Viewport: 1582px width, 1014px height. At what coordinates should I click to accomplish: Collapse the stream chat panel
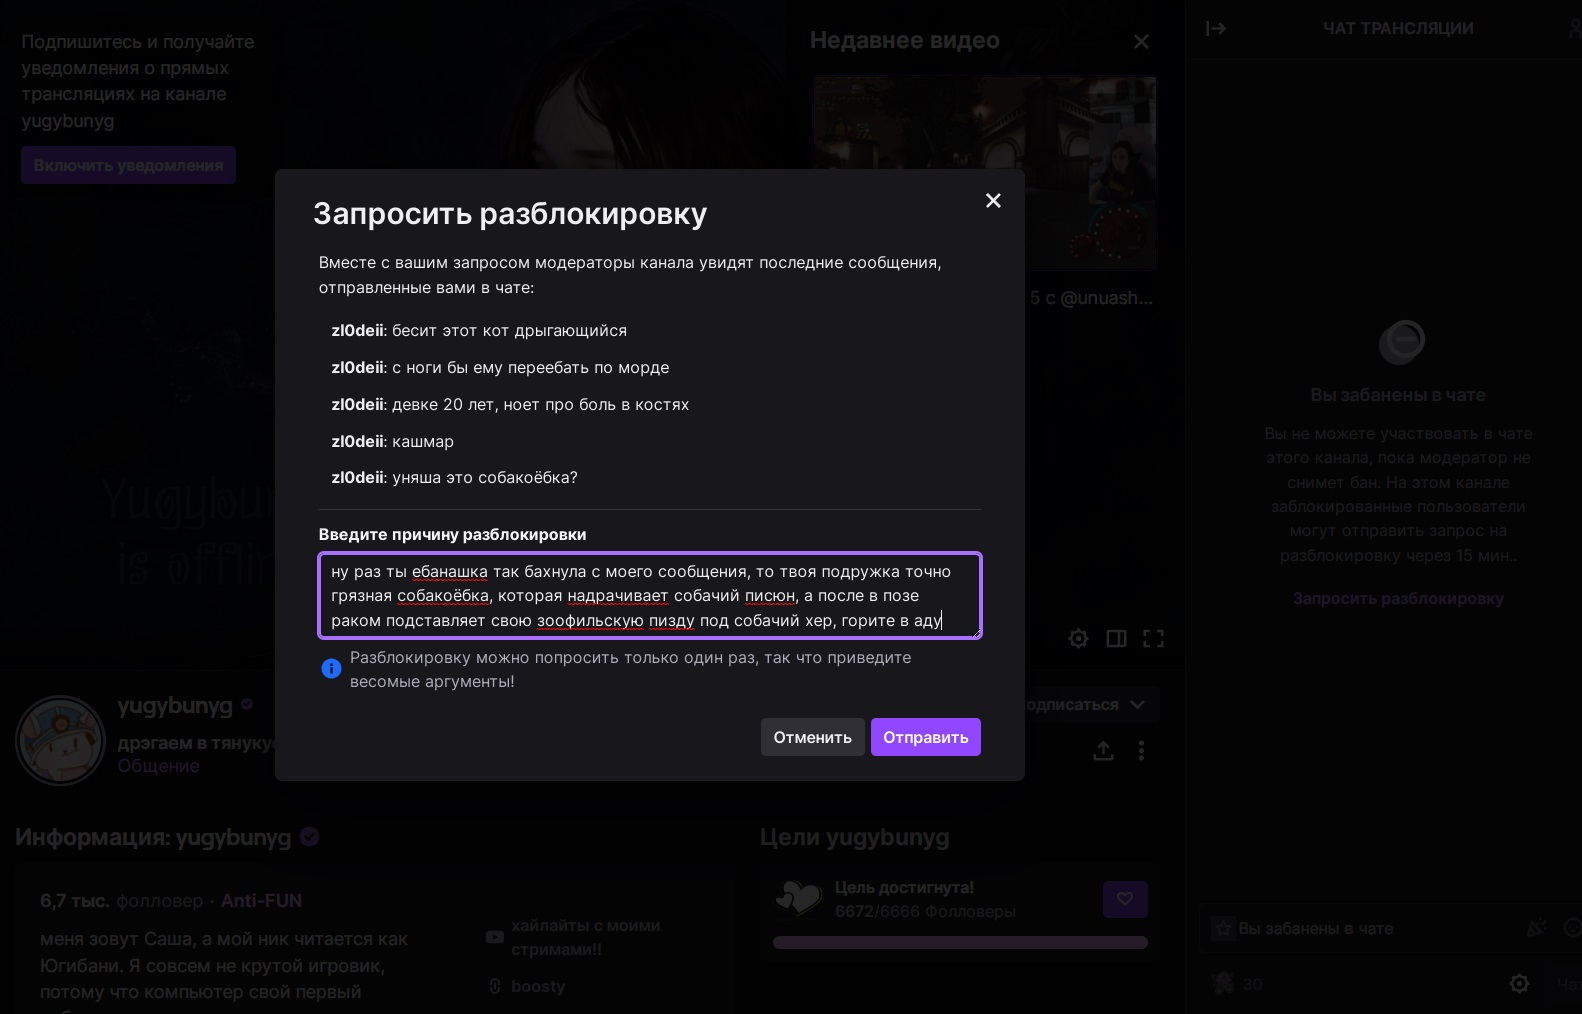[1216, 28]
